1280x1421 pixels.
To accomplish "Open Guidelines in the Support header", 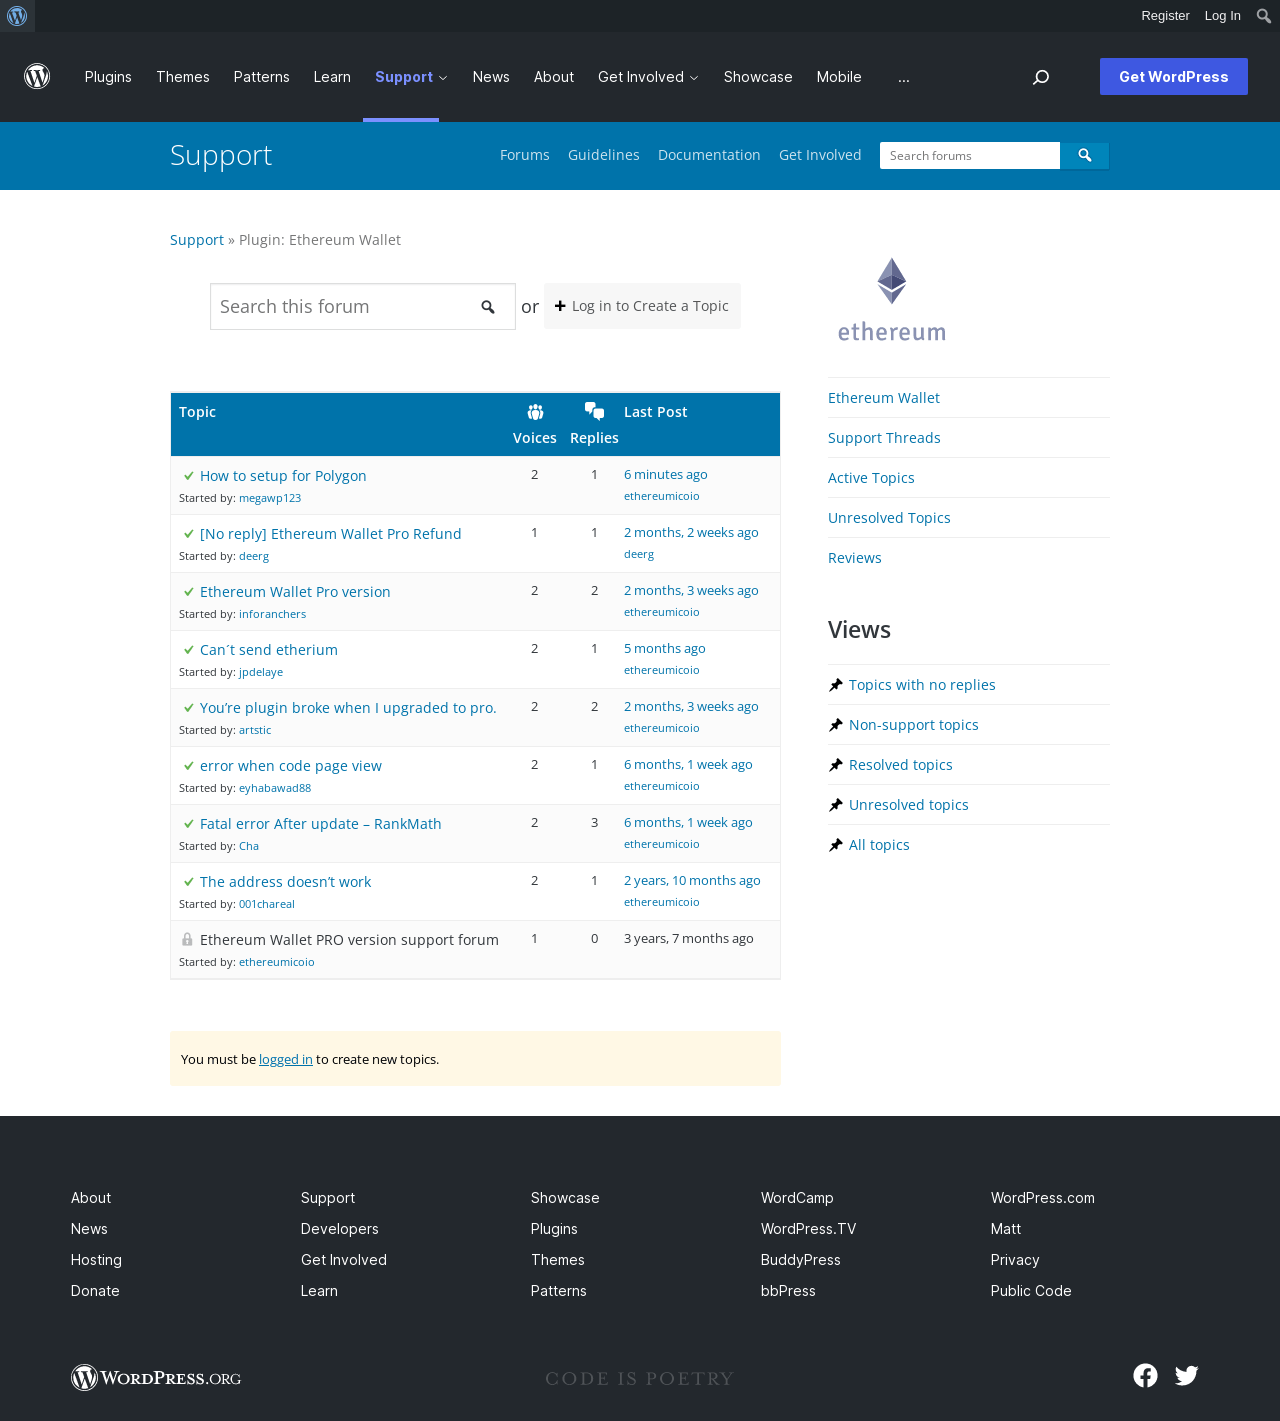I will [x=604, y=155].
